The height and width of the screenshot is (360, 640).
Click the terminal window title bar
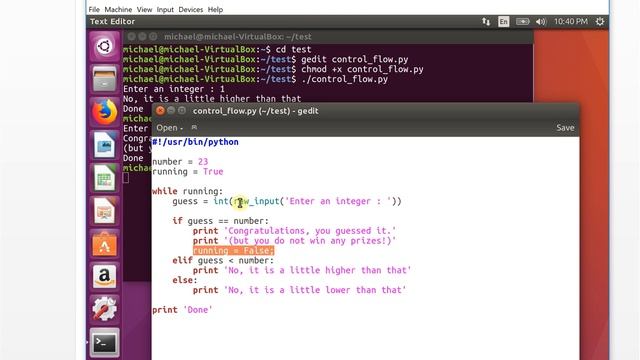(328, 37)
